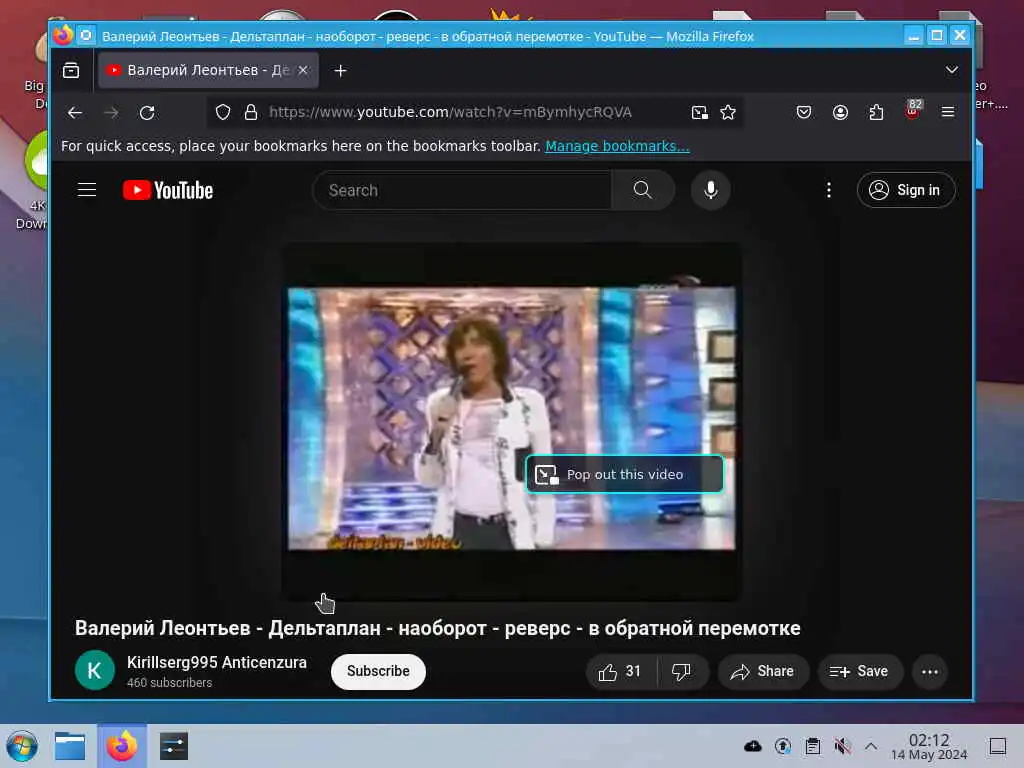Open a new tab with the plus button
The width and height of the screenshot is (1024, 768).
tap(340, 71)
